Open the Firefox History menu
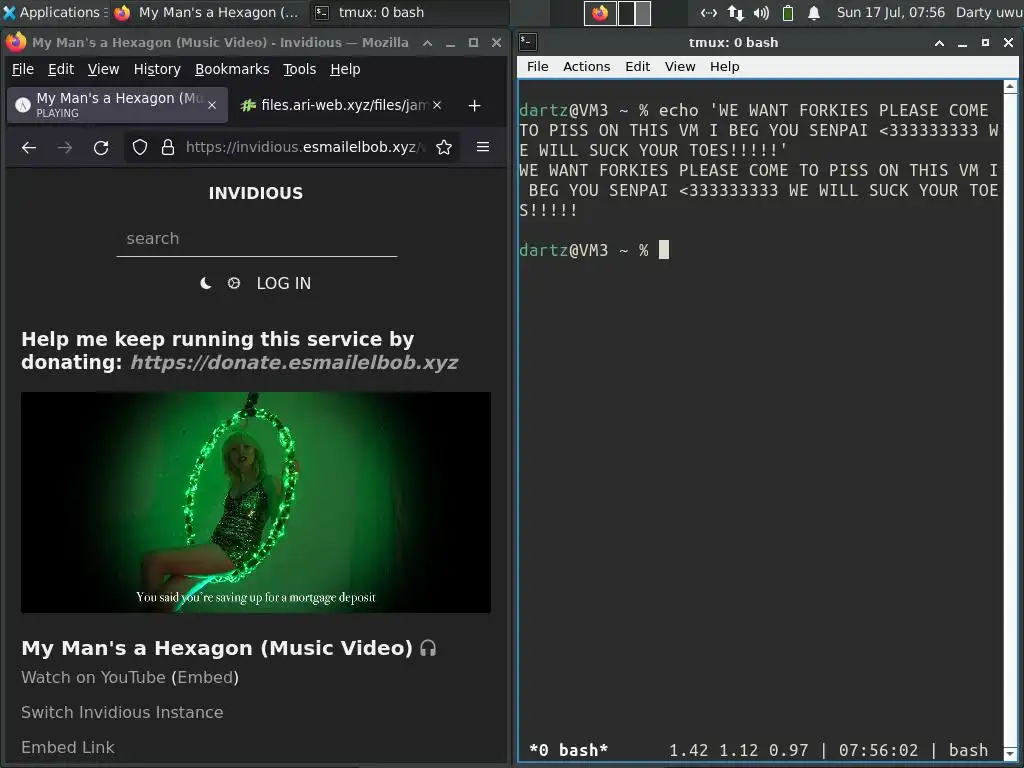 (x=157, y=69)
